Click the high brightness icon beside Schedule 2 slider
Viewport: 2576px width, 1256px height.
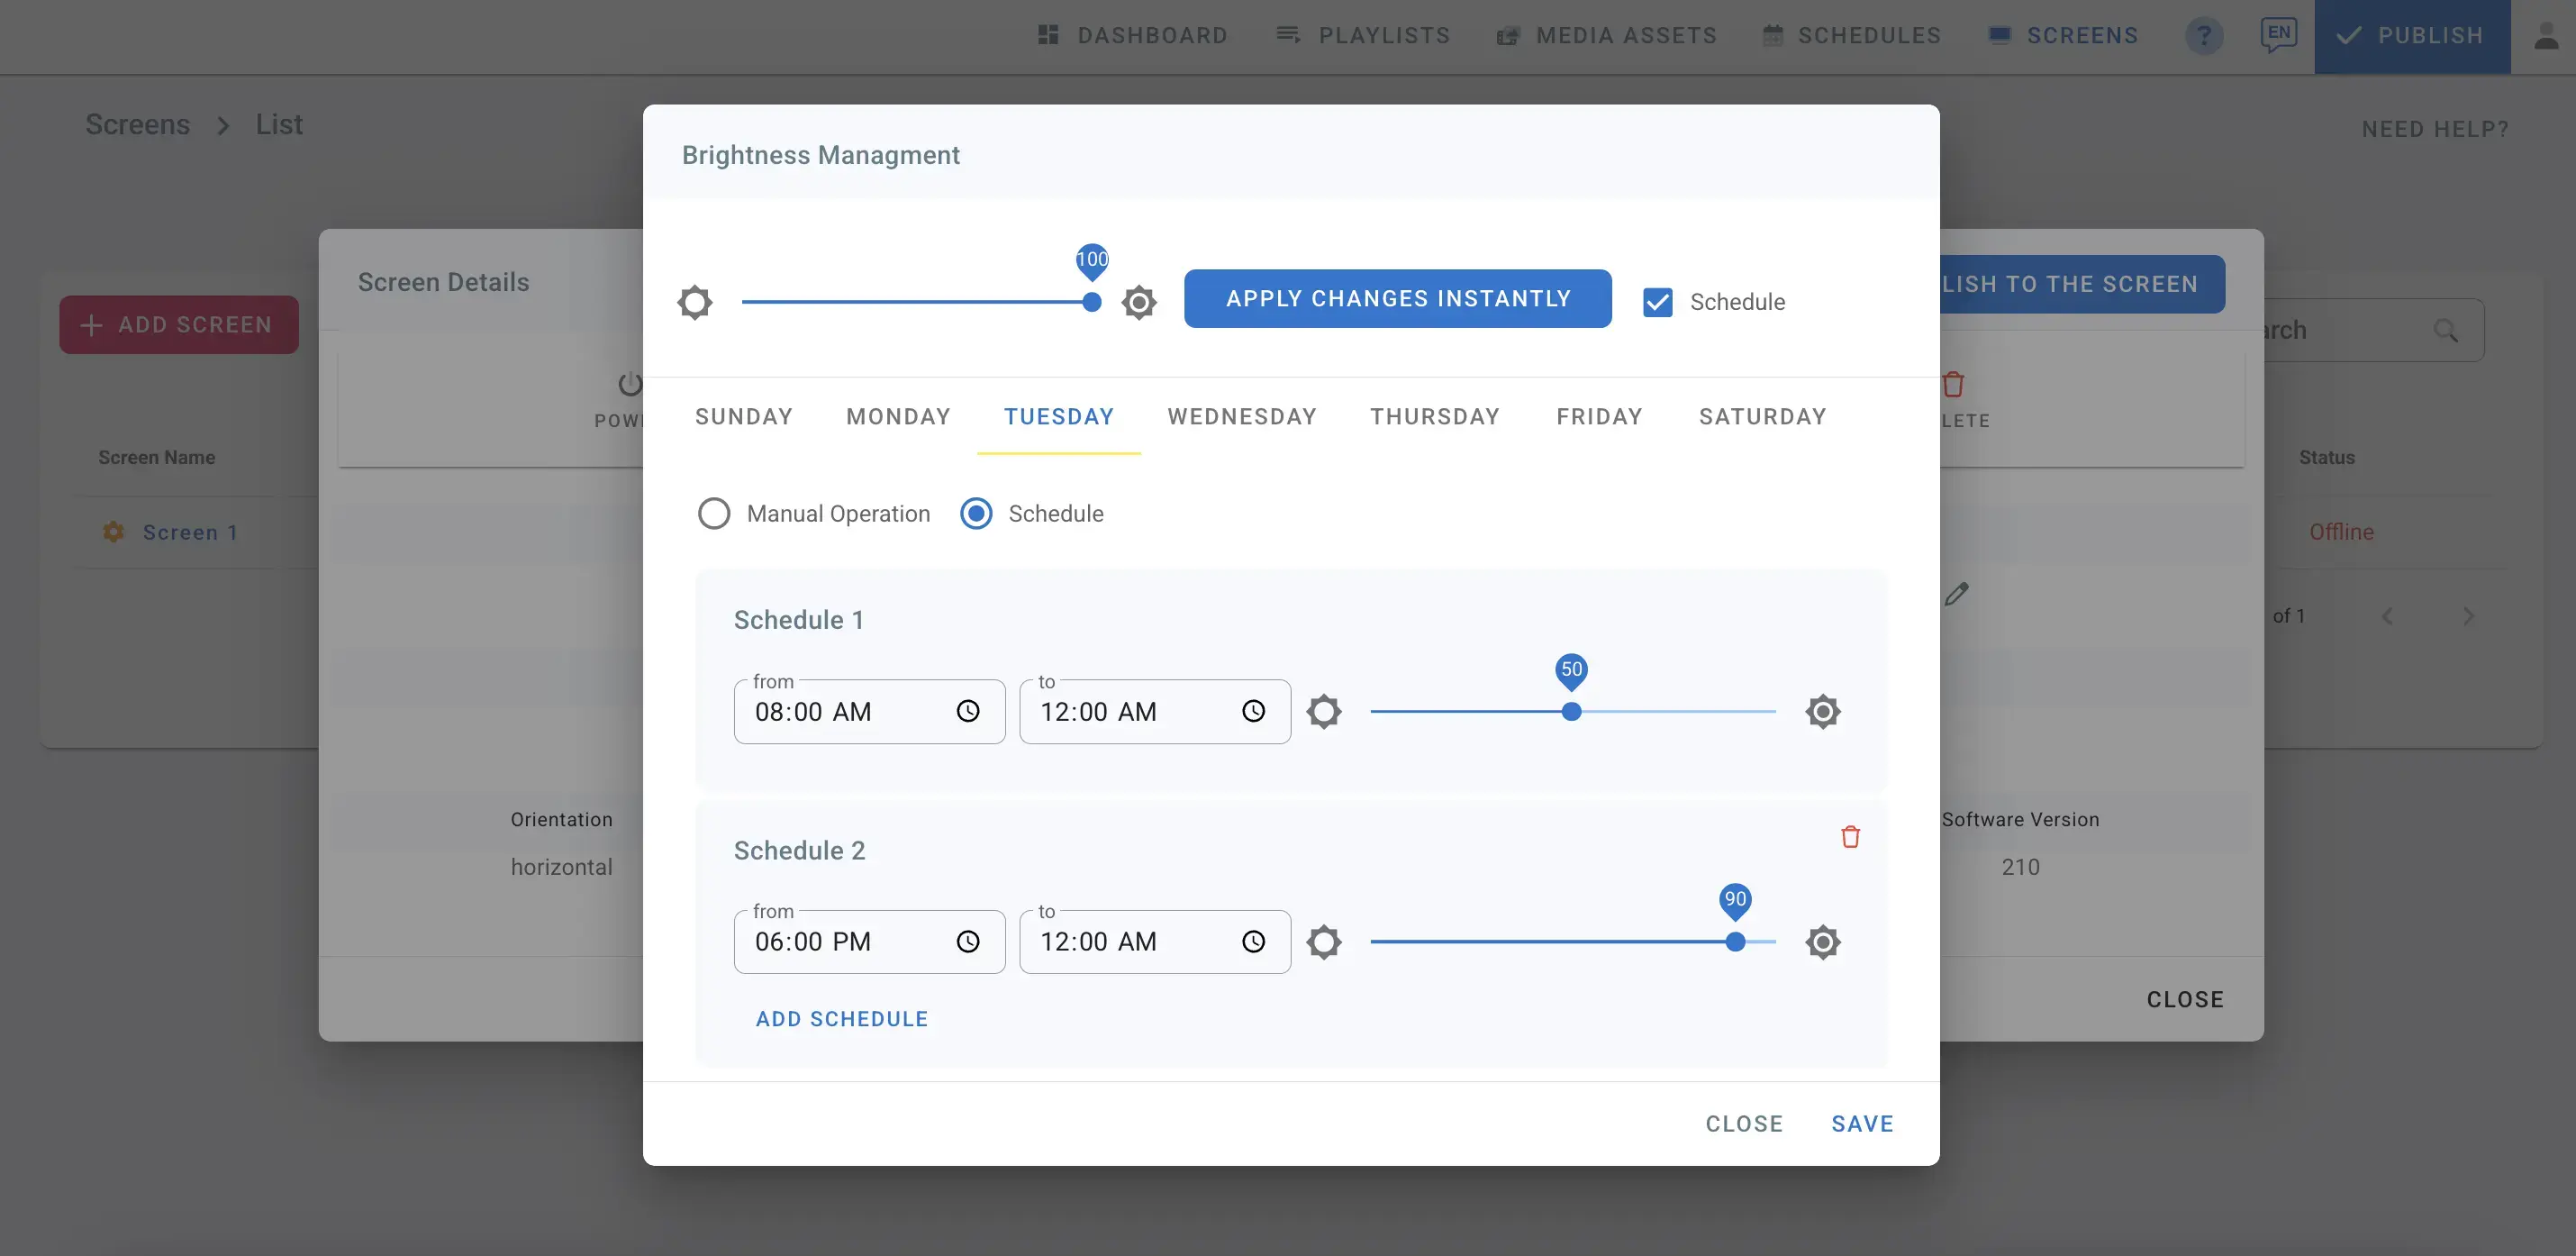point(1822,941)
